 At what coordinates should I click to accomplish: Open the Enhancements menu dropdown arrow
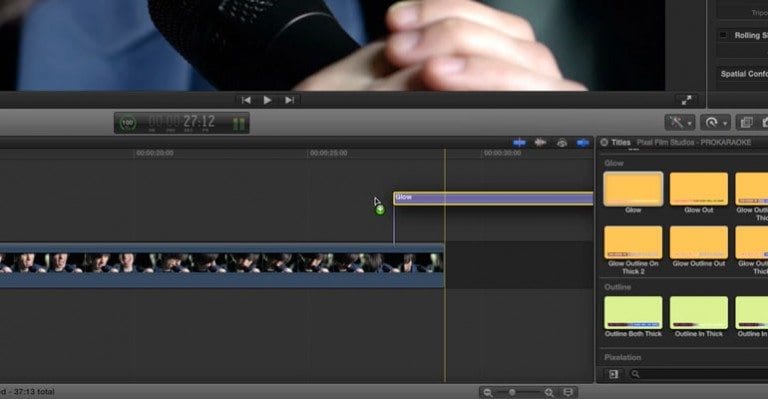pyautogui.click(x=690, y=123)
